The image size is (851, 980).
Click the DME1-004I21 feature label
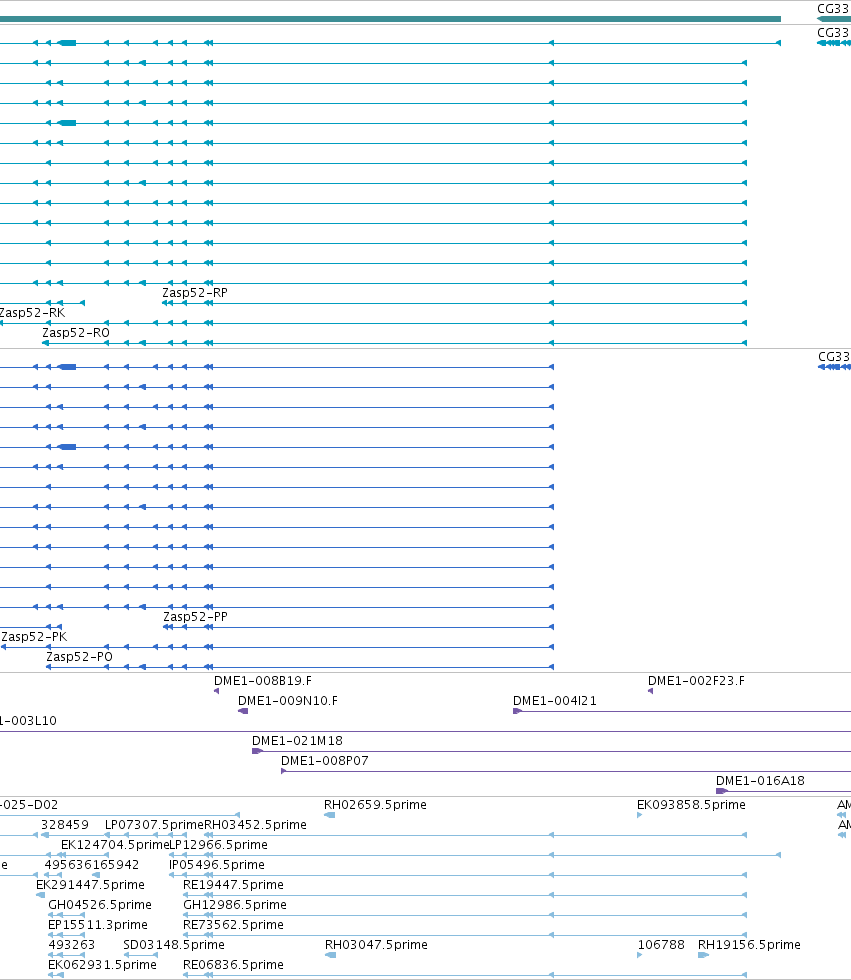tap(555, 701)
